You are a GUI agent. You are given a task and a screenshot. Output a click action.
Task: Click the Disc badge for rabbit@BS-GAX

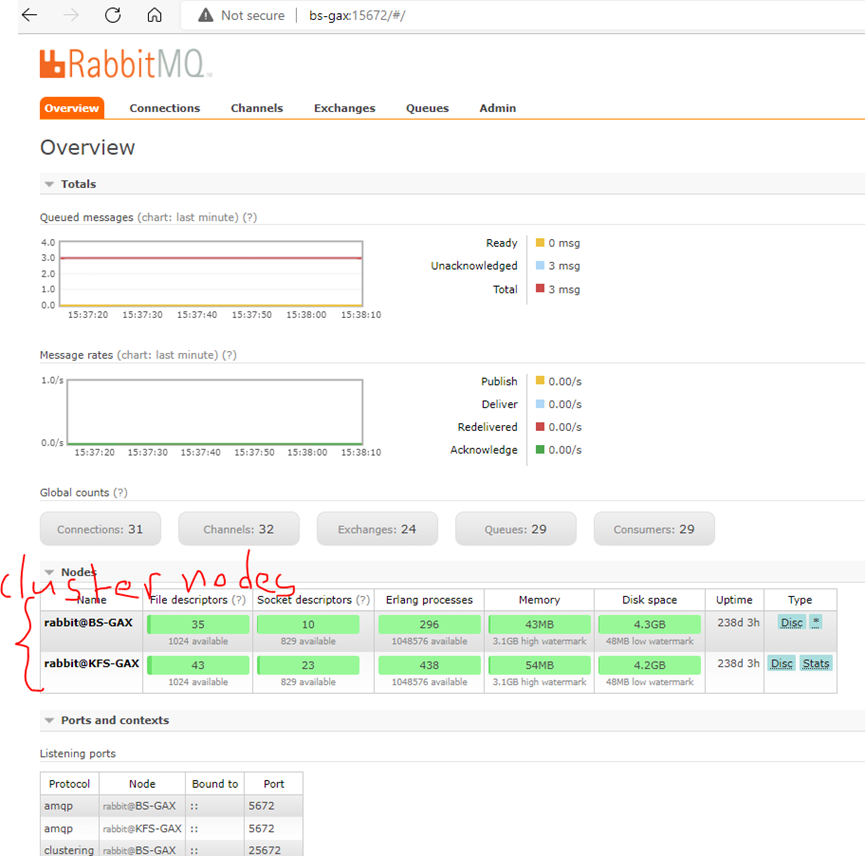pyautogui.click(x=791, y=622)
